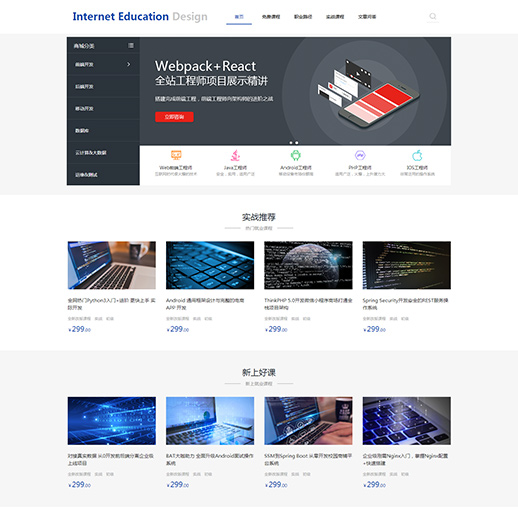
Task: Click the SSM到Spring Boot course title
Action: click(308, 459)
